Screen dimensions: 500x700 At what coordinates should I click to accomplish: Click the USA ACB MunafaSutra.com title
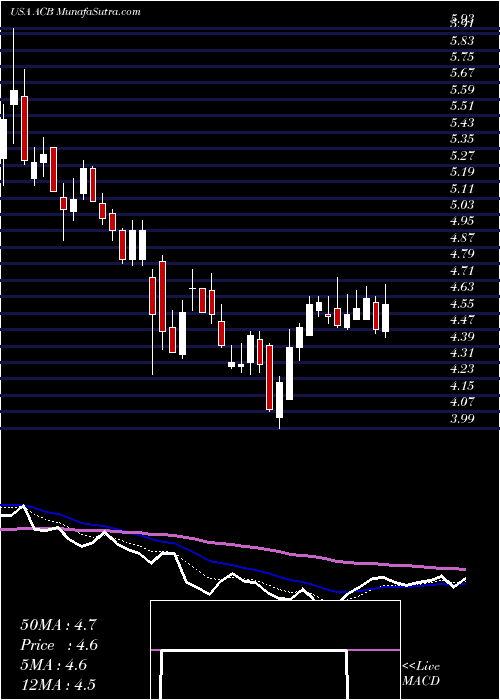coord(75,12)
